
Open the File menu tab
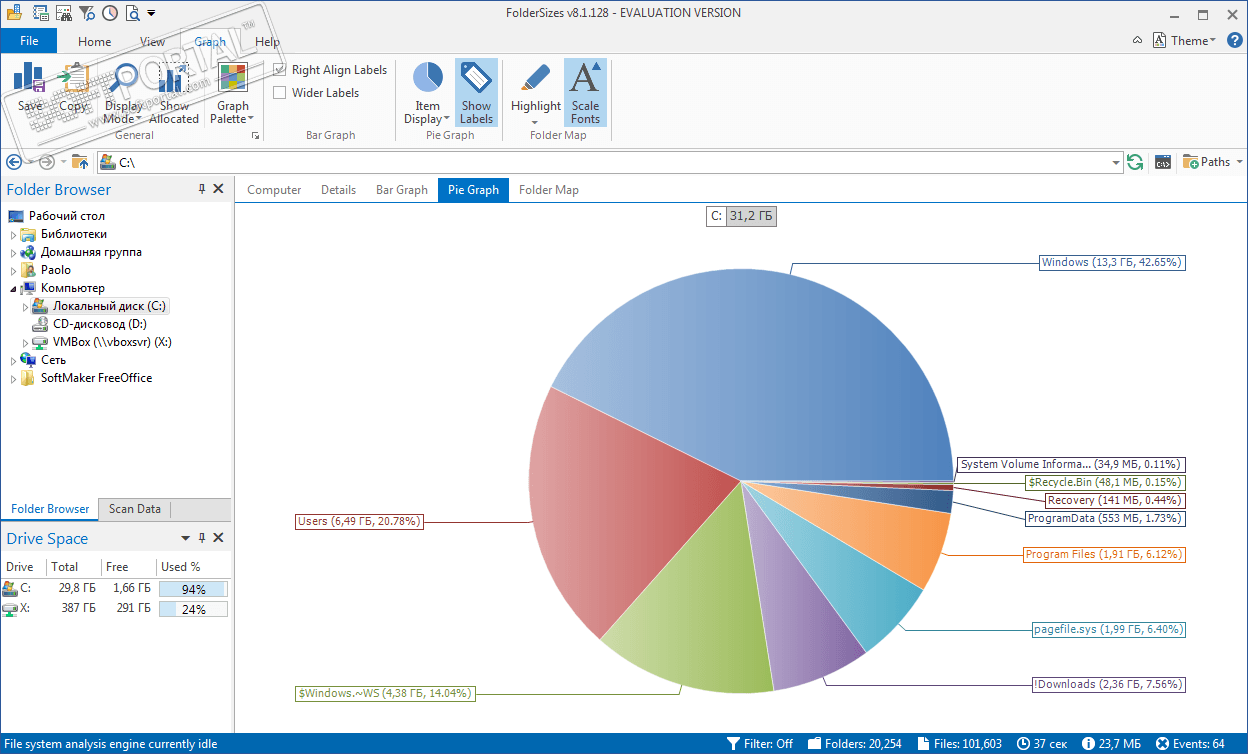point(29,41)
